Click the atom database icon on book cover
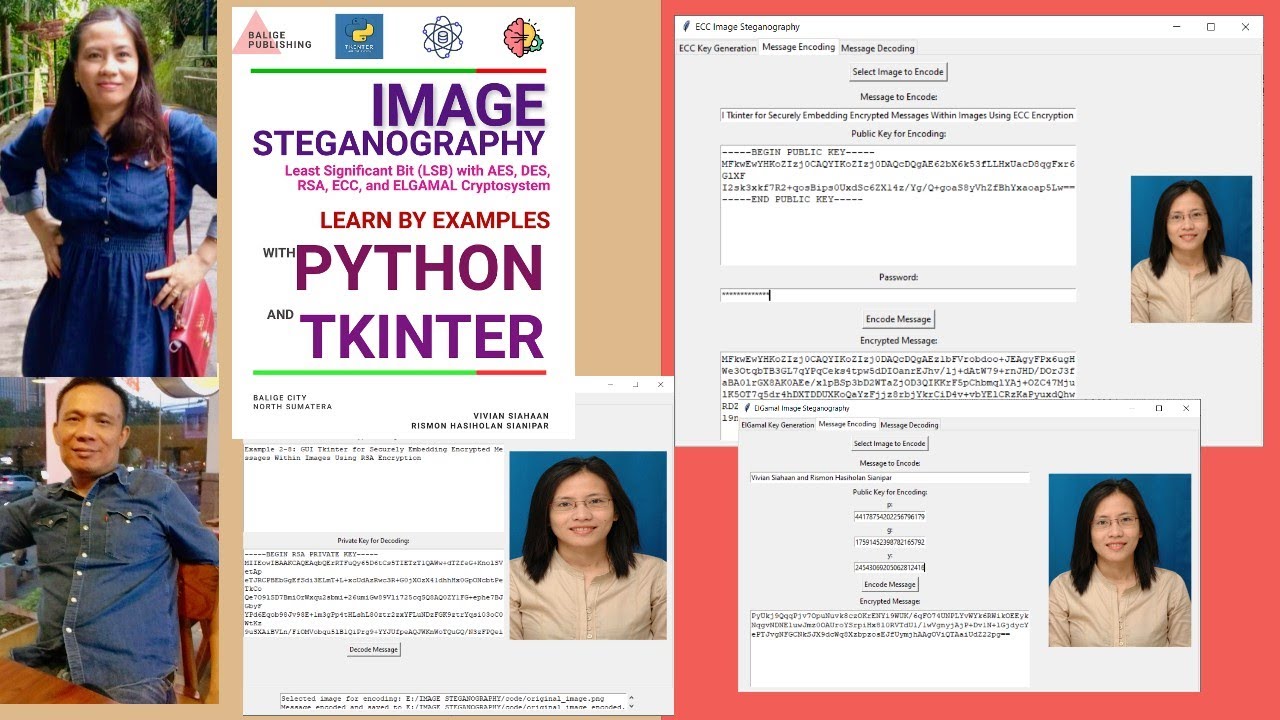 click(443, 36)
